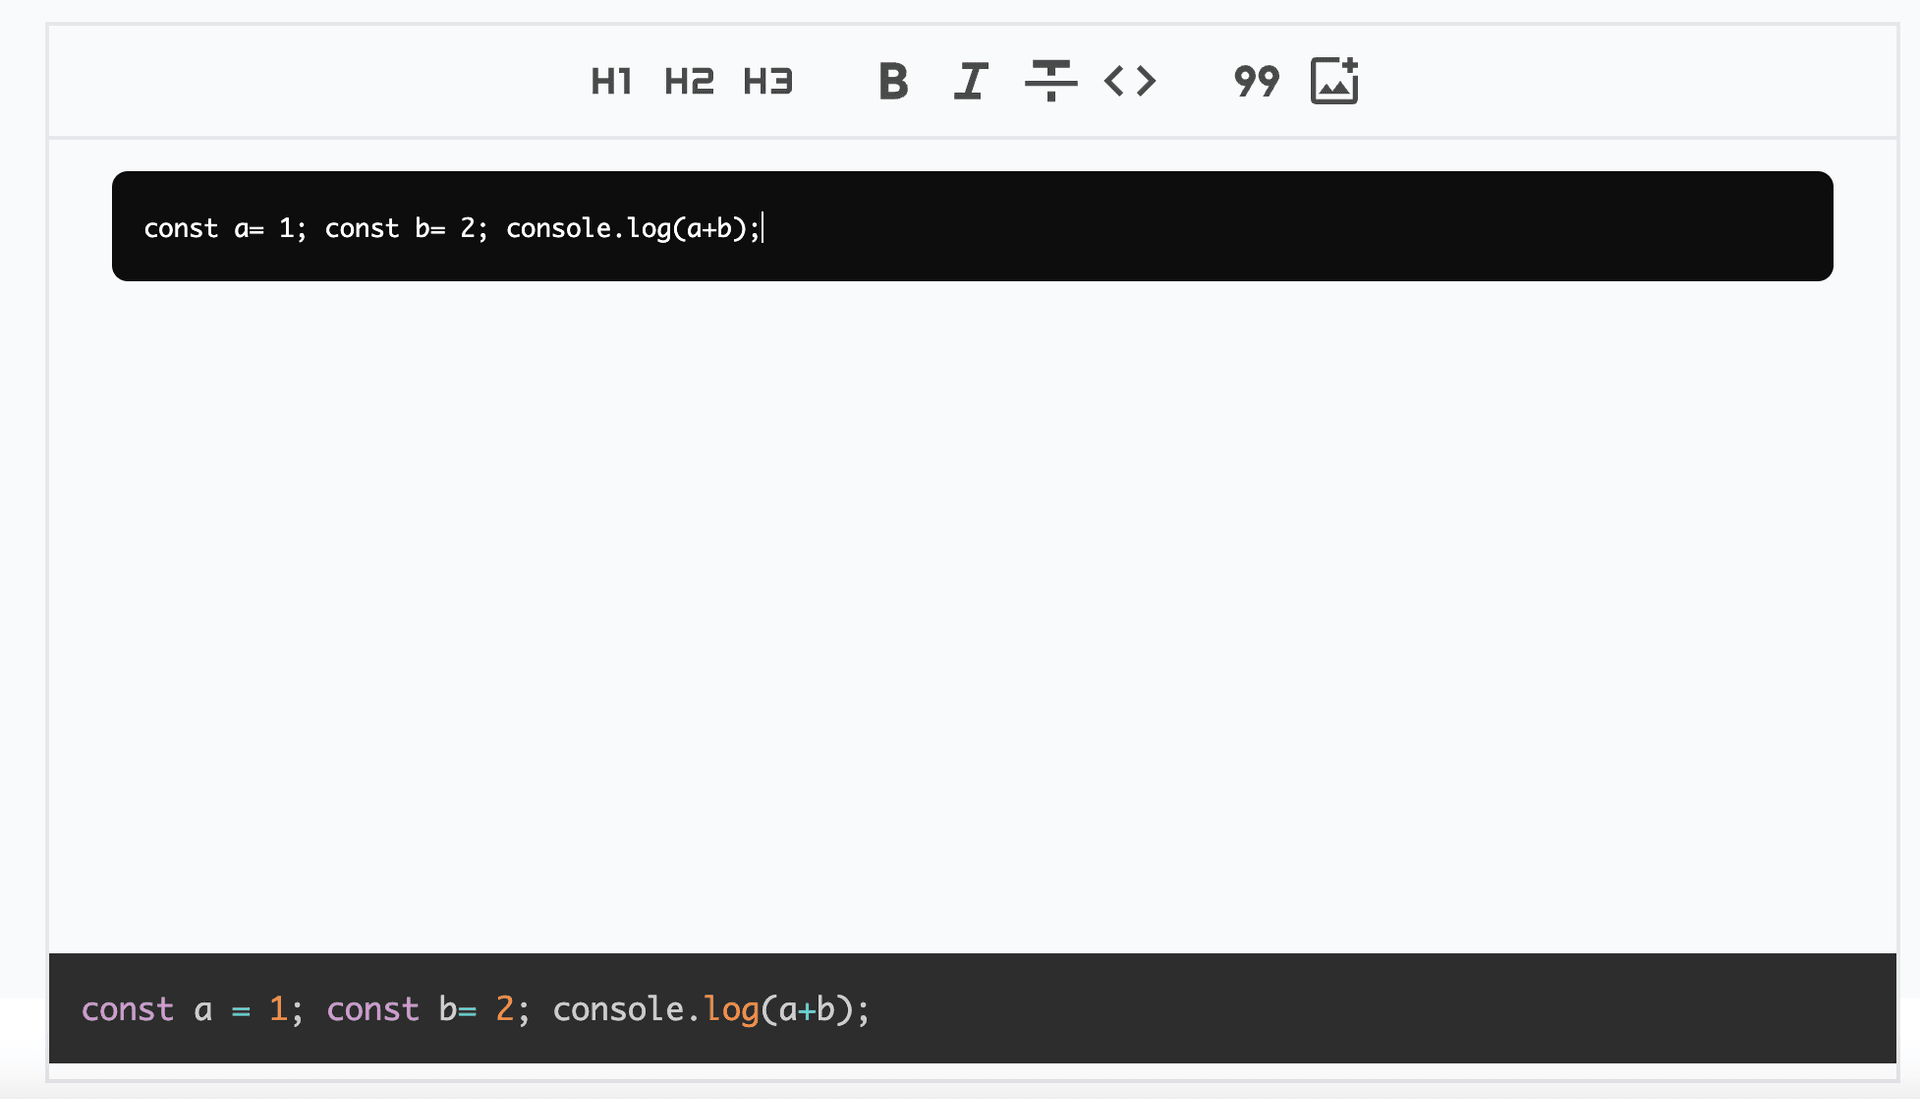1920x1099 pixels.
Task: Click the add image icon
Action: pos(1334,81)
